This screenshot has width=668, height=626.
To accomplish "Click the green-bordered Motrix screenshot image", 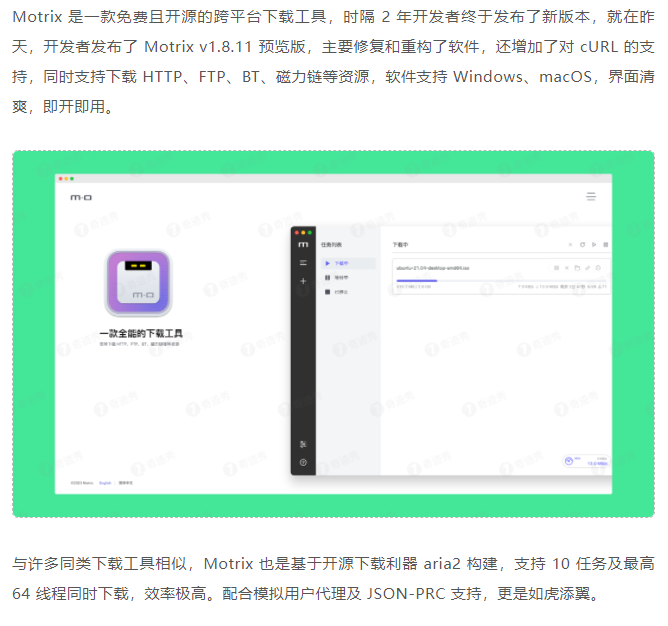I will click(334, 334).
